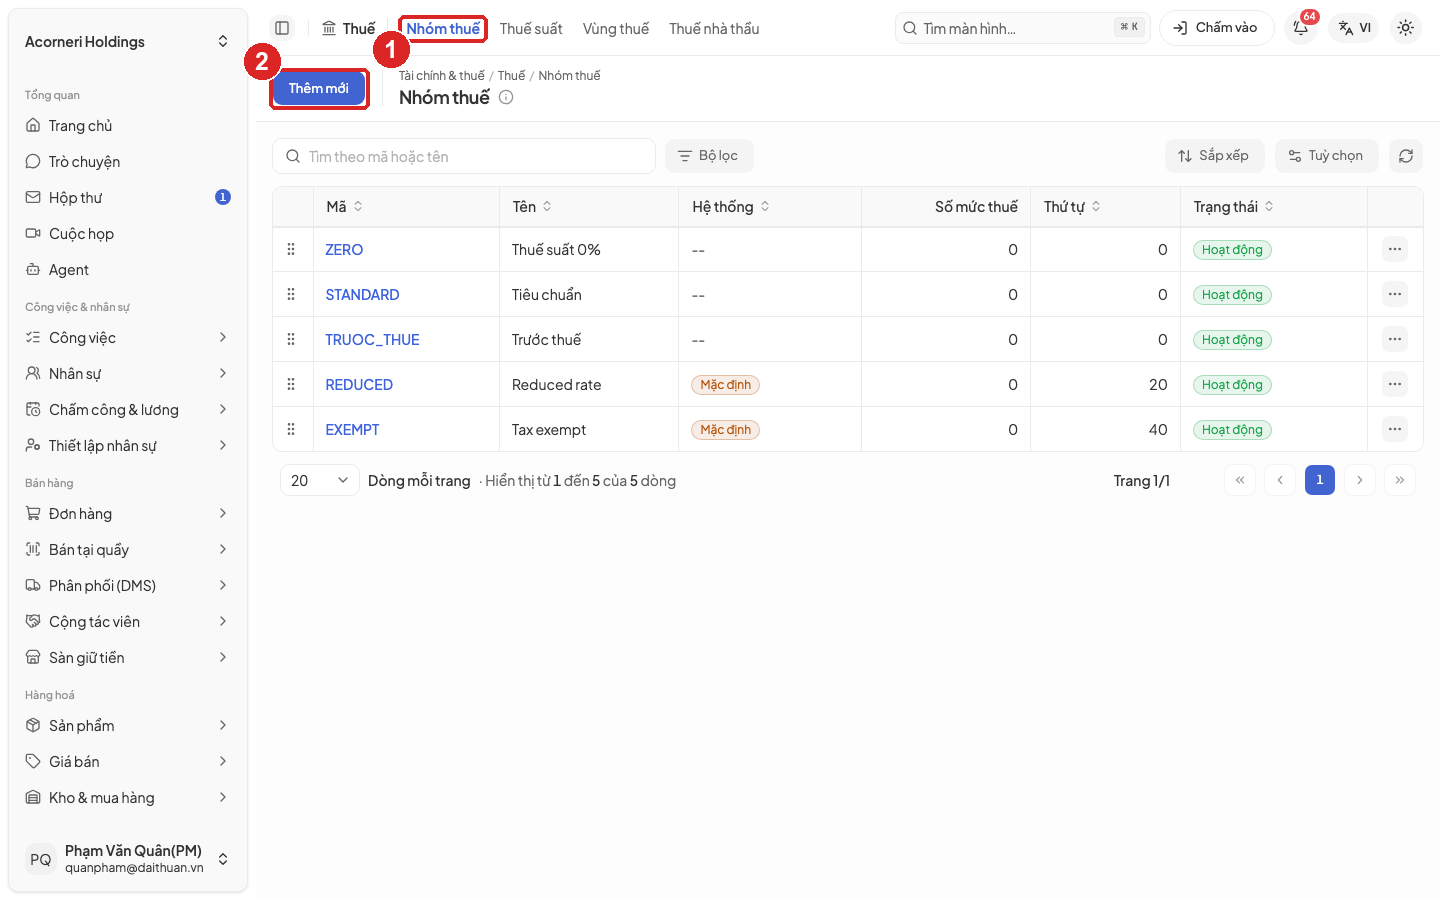Expand the Công việc sidebar group
The height and width of the screenshot is (900, 1440).
[x=127, y=338]
